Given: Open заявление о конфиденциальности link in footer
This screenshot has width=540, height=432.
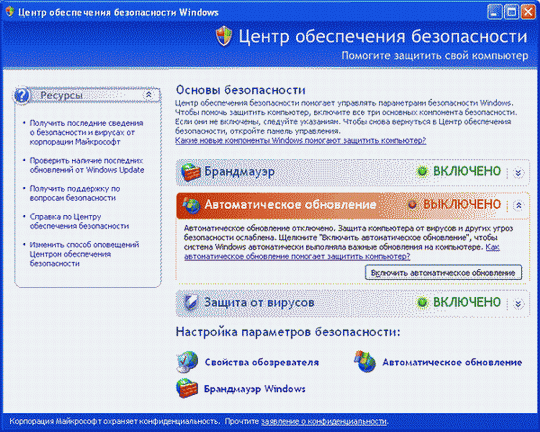Looking at the screenshot, I should [x=324, y=421].
